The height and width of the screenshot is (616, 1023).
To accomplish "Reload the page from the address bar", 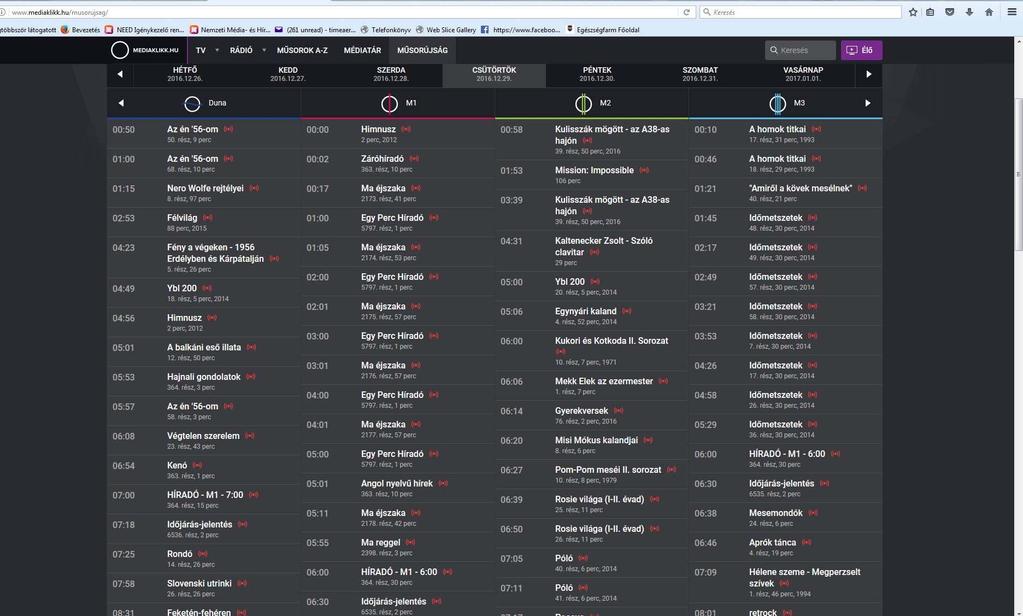I will tap(686, 12).
